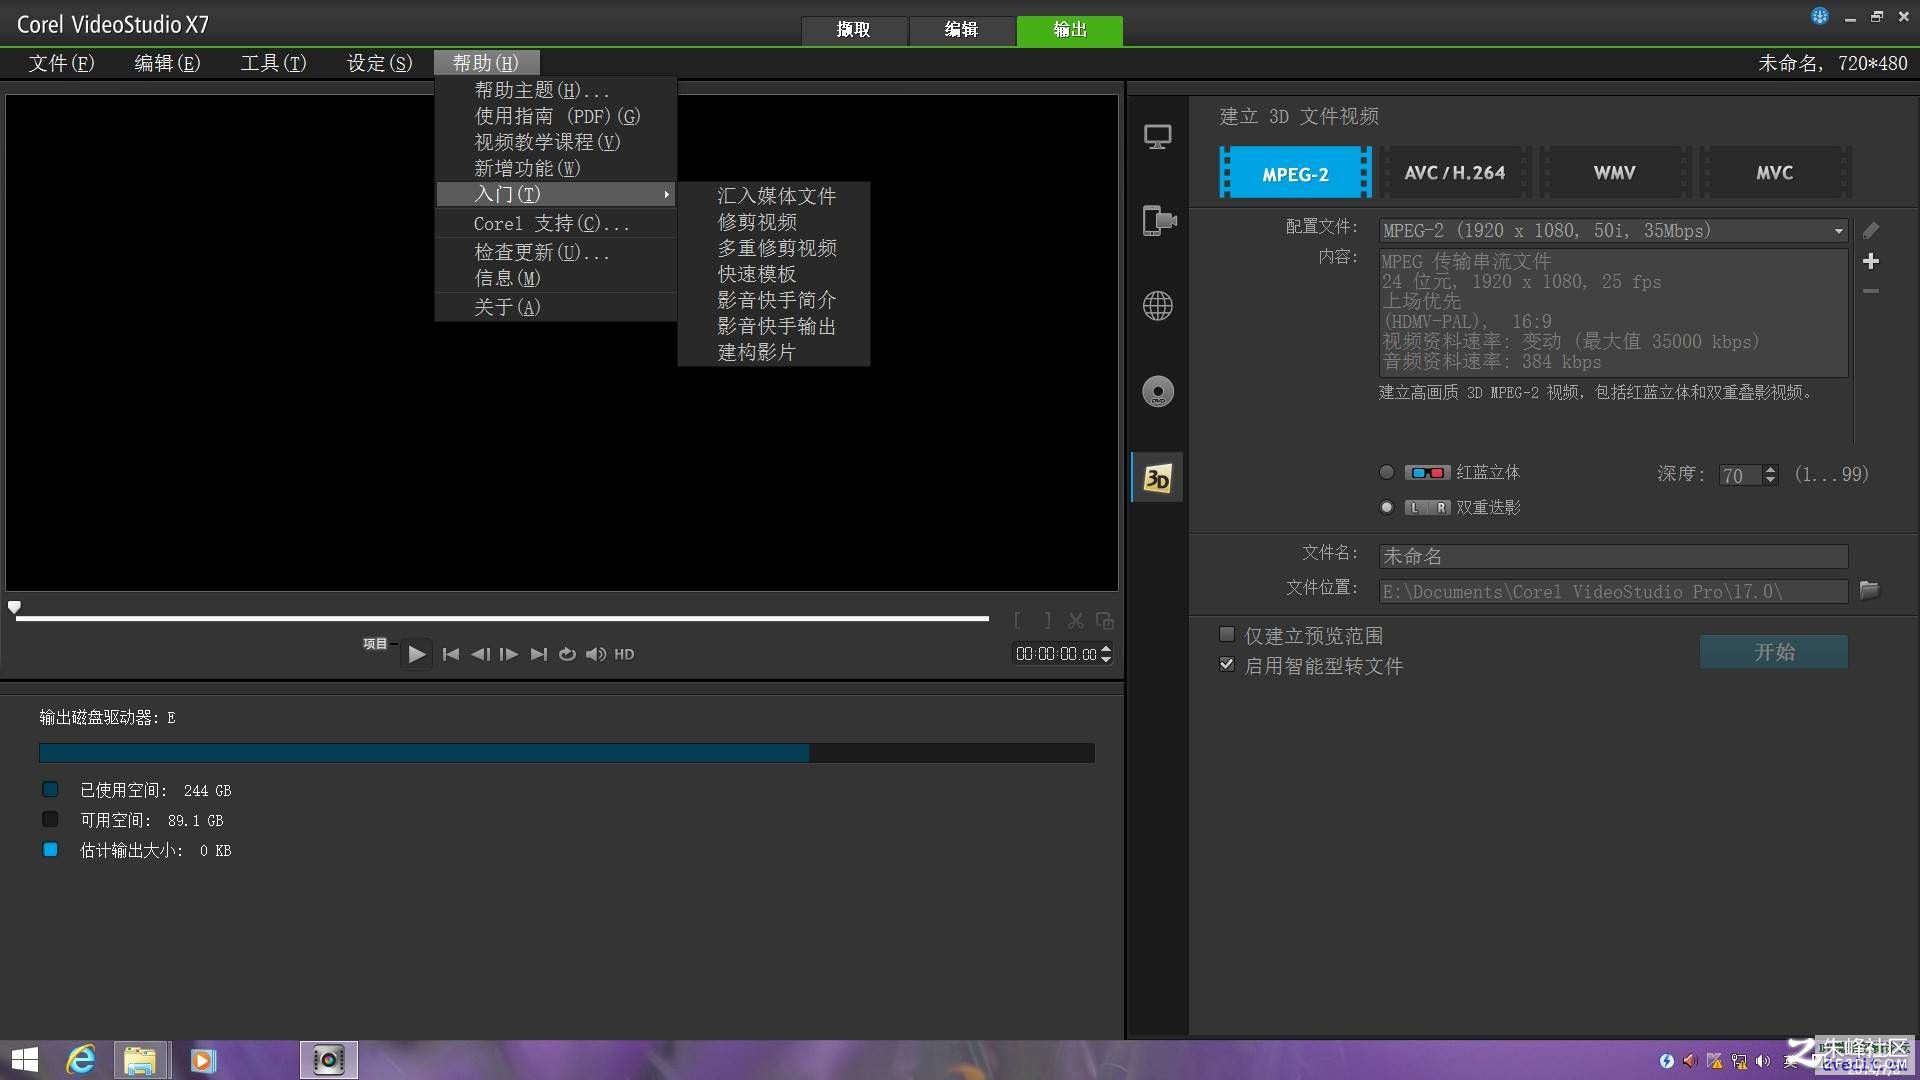Launch Internet Explorer from the taskbar
The width and height of the screenshot is (1920, 1080).
pyautogui.click(x=81, y=1060)
